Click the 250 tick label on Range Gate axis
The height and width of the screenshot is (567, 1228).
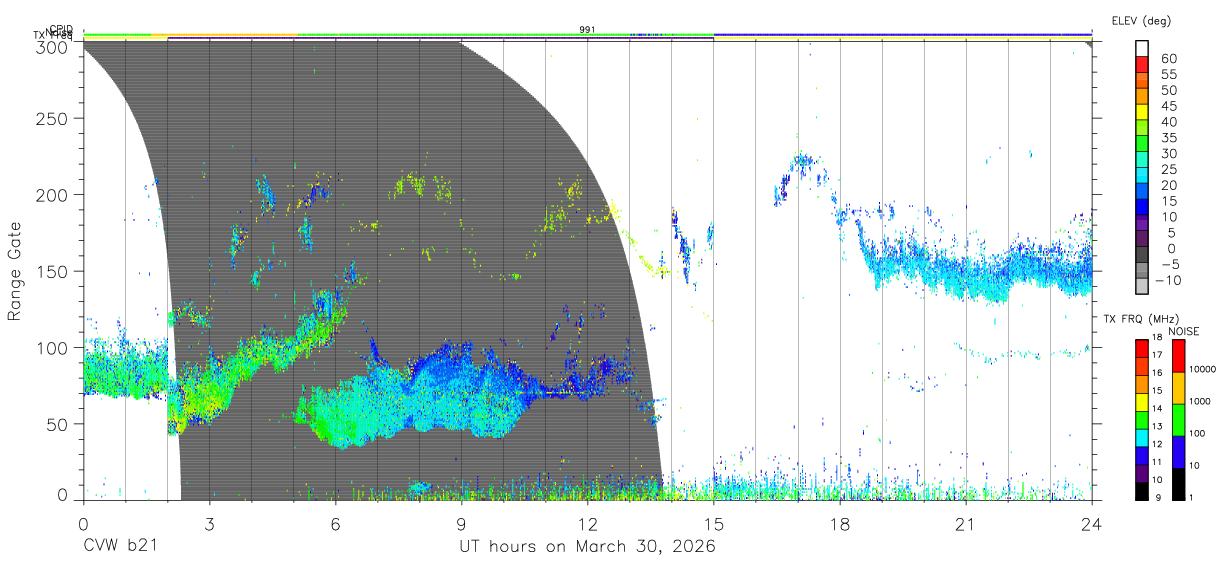point(52,118)
